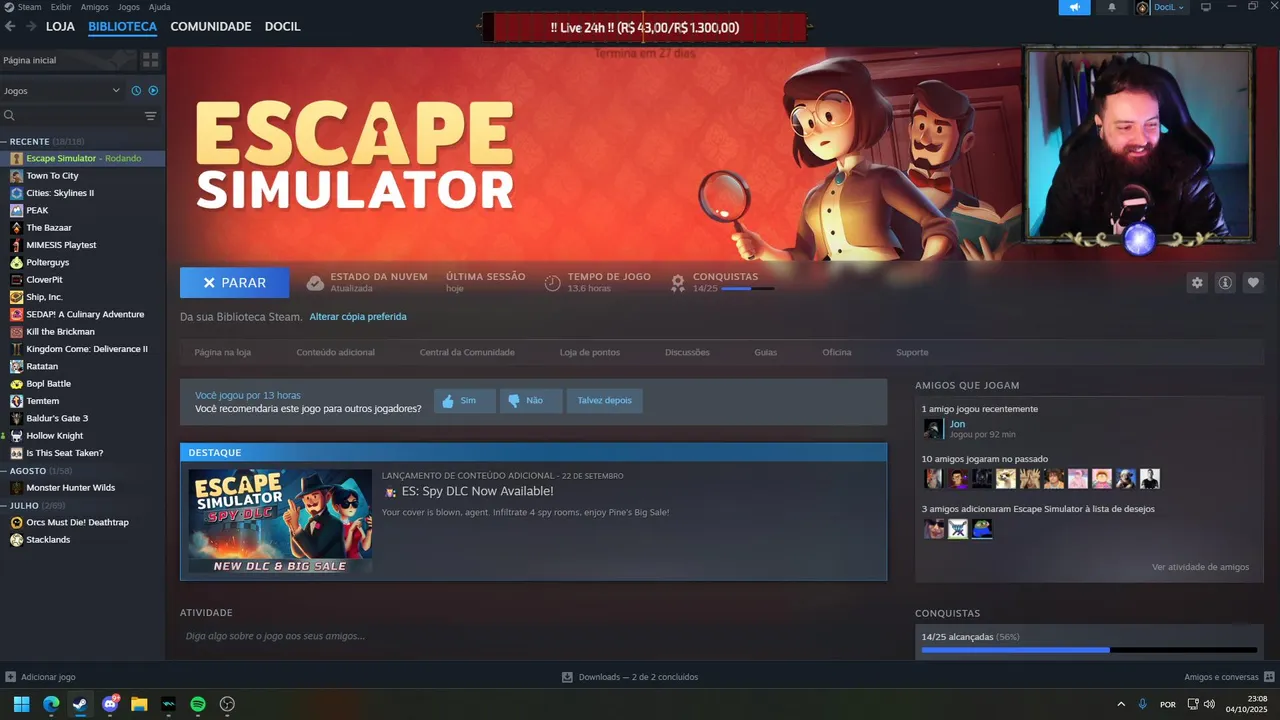The image size is (1280, 720).
Task: Open Spy DLC news thumbnail
Action: point(280,521)
